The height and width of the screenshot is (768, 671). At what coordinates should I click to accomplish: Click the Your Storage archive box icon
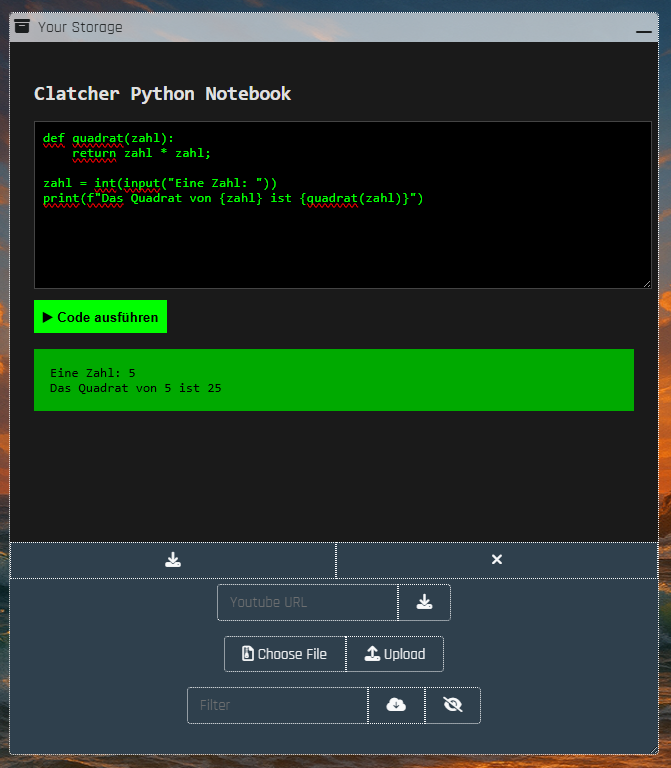22,26
